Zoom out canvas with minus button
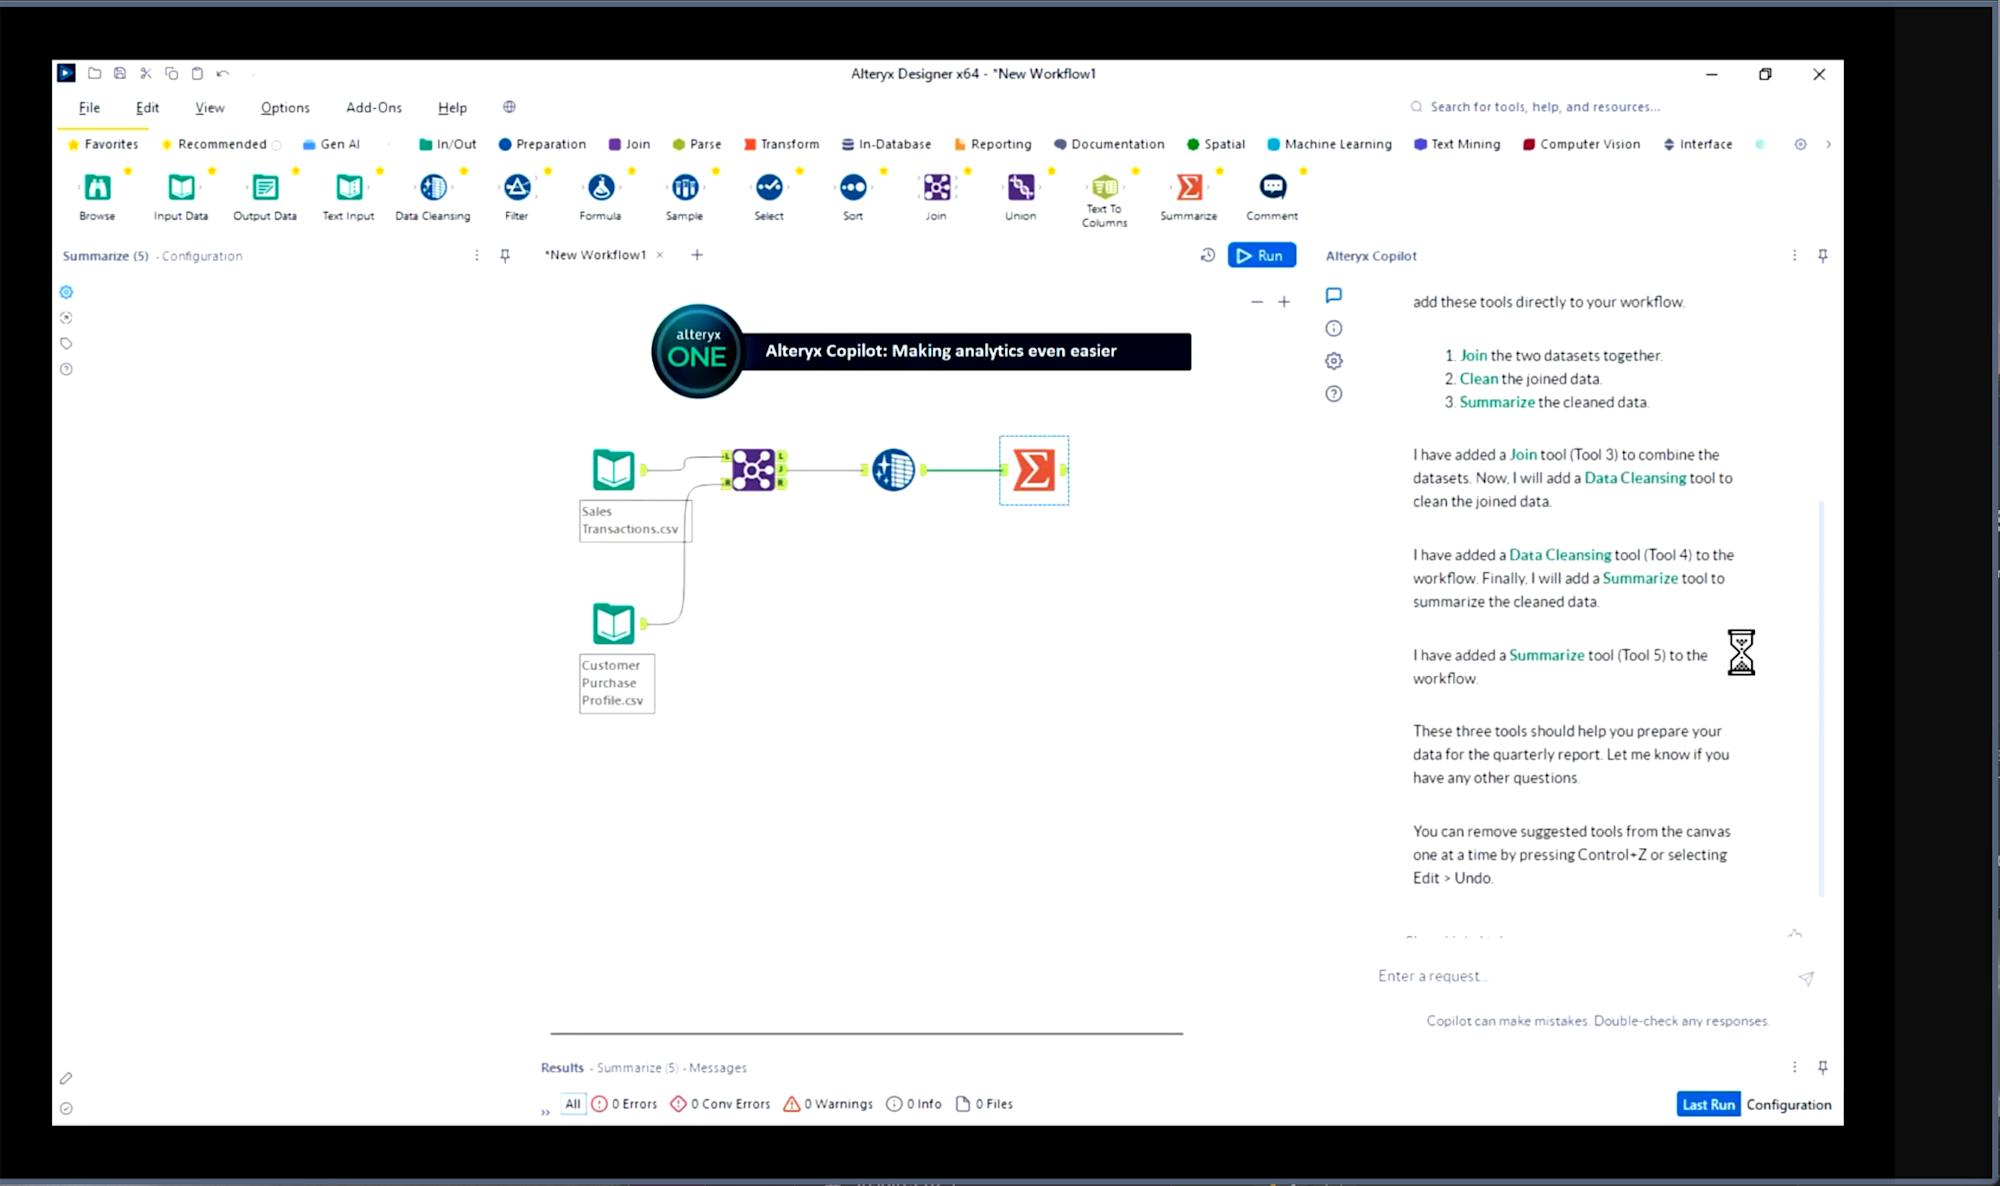This screenshot has height=1186, width=2000. tap(1257, 301)
